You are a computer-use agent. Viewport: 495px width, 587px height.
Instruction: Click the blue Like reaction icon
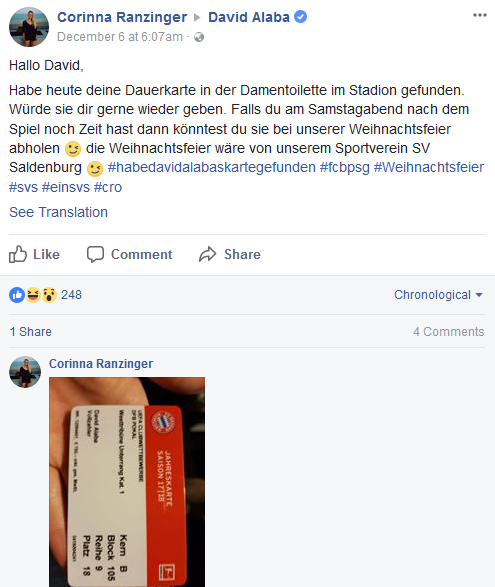coord(17,295)
